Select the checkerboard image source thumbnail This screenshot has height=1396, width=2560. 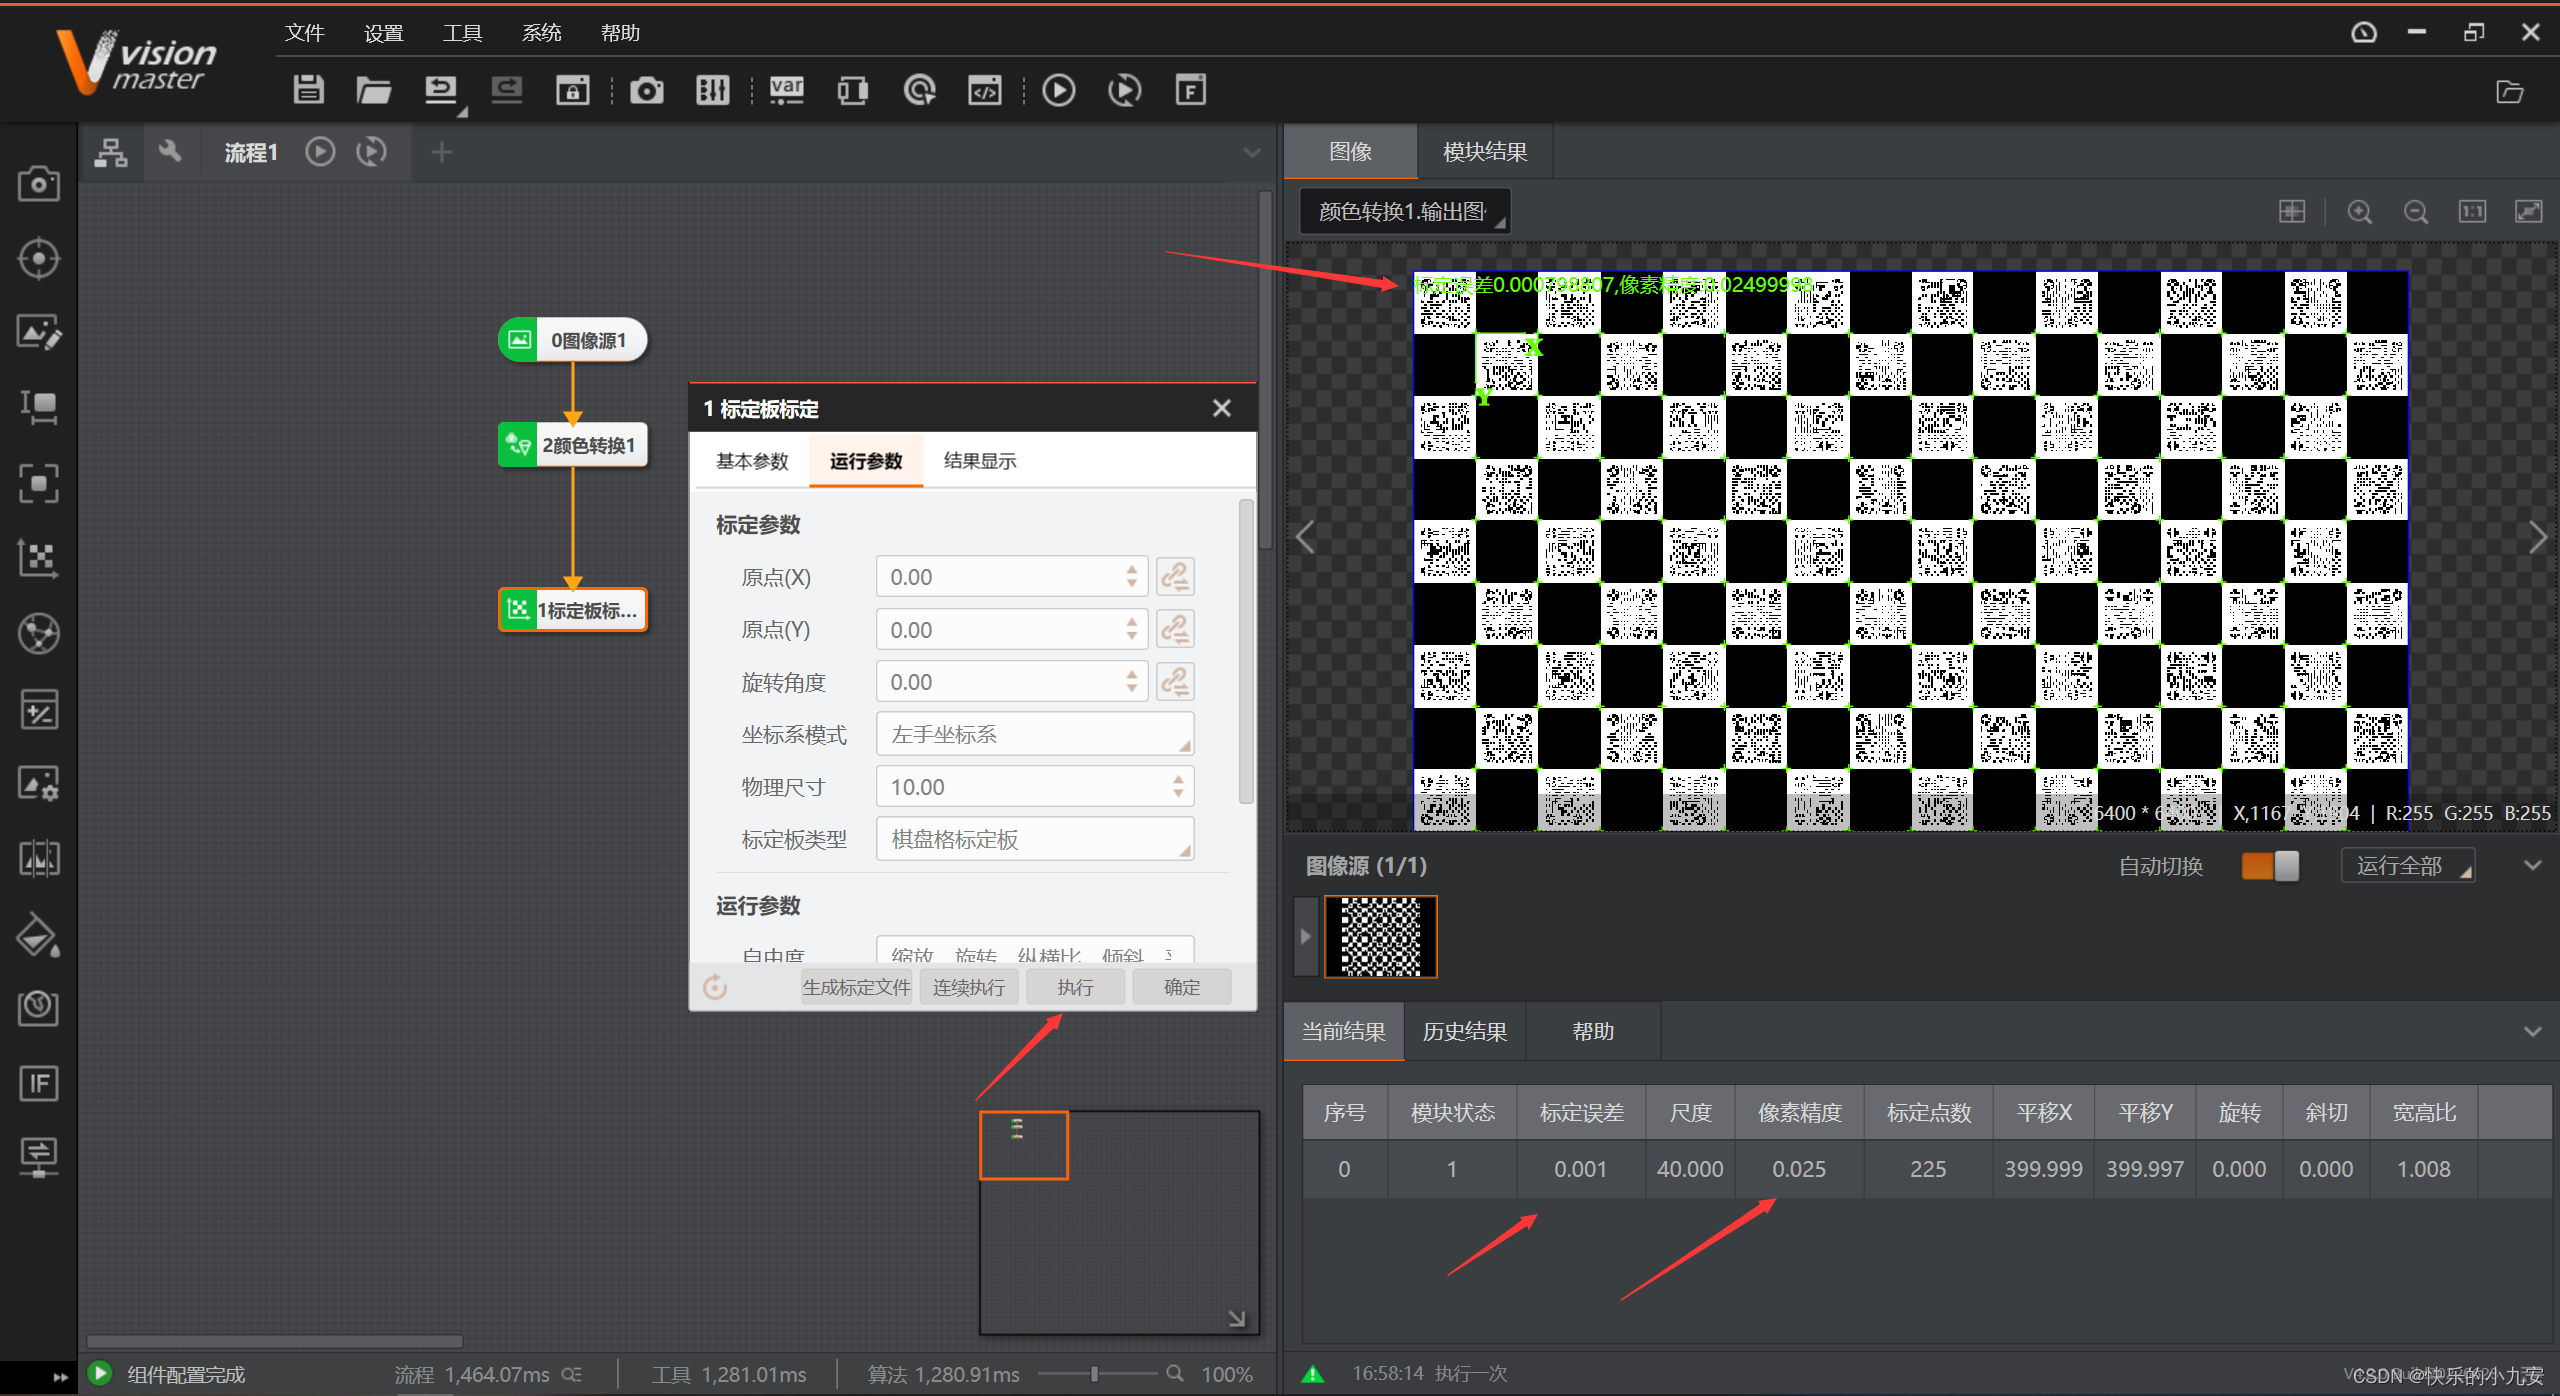coord(1380,937)
